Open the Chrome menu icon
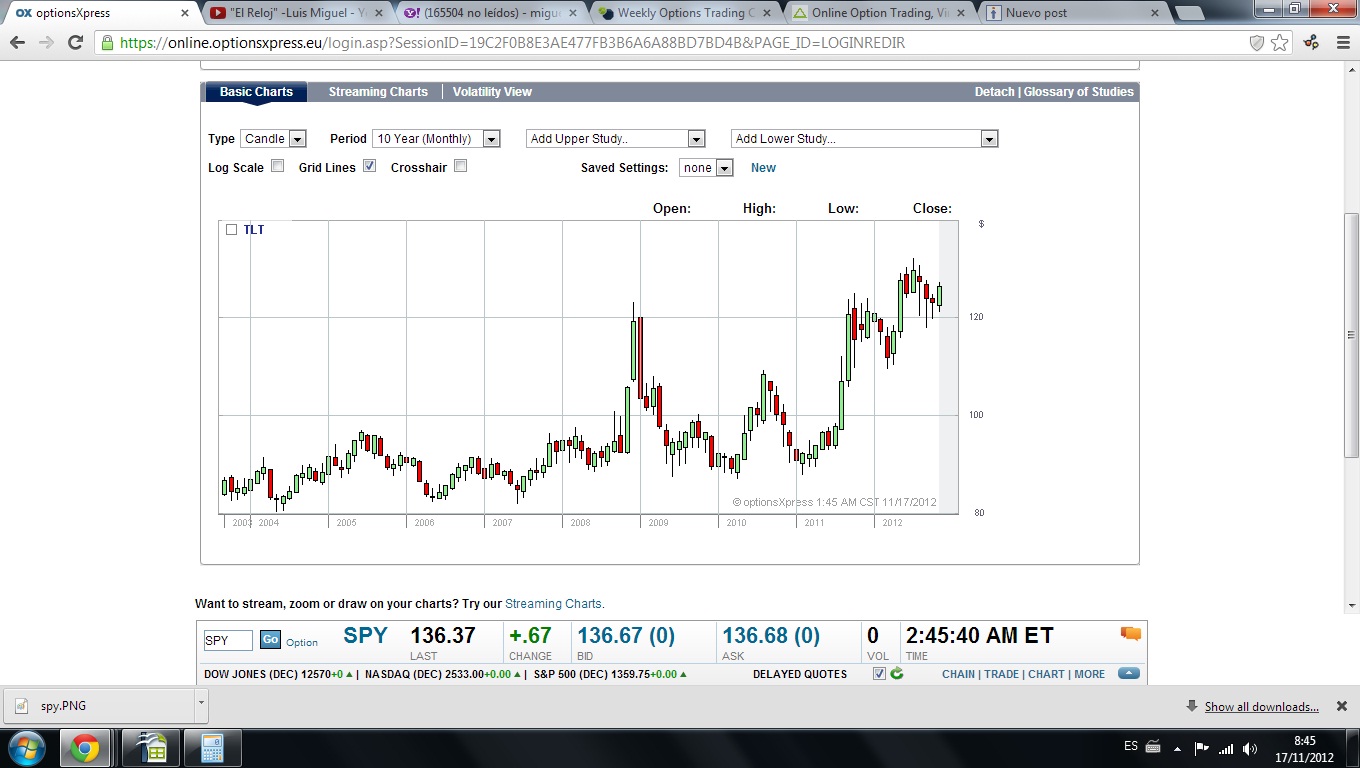 click(x=1342, y=43)
